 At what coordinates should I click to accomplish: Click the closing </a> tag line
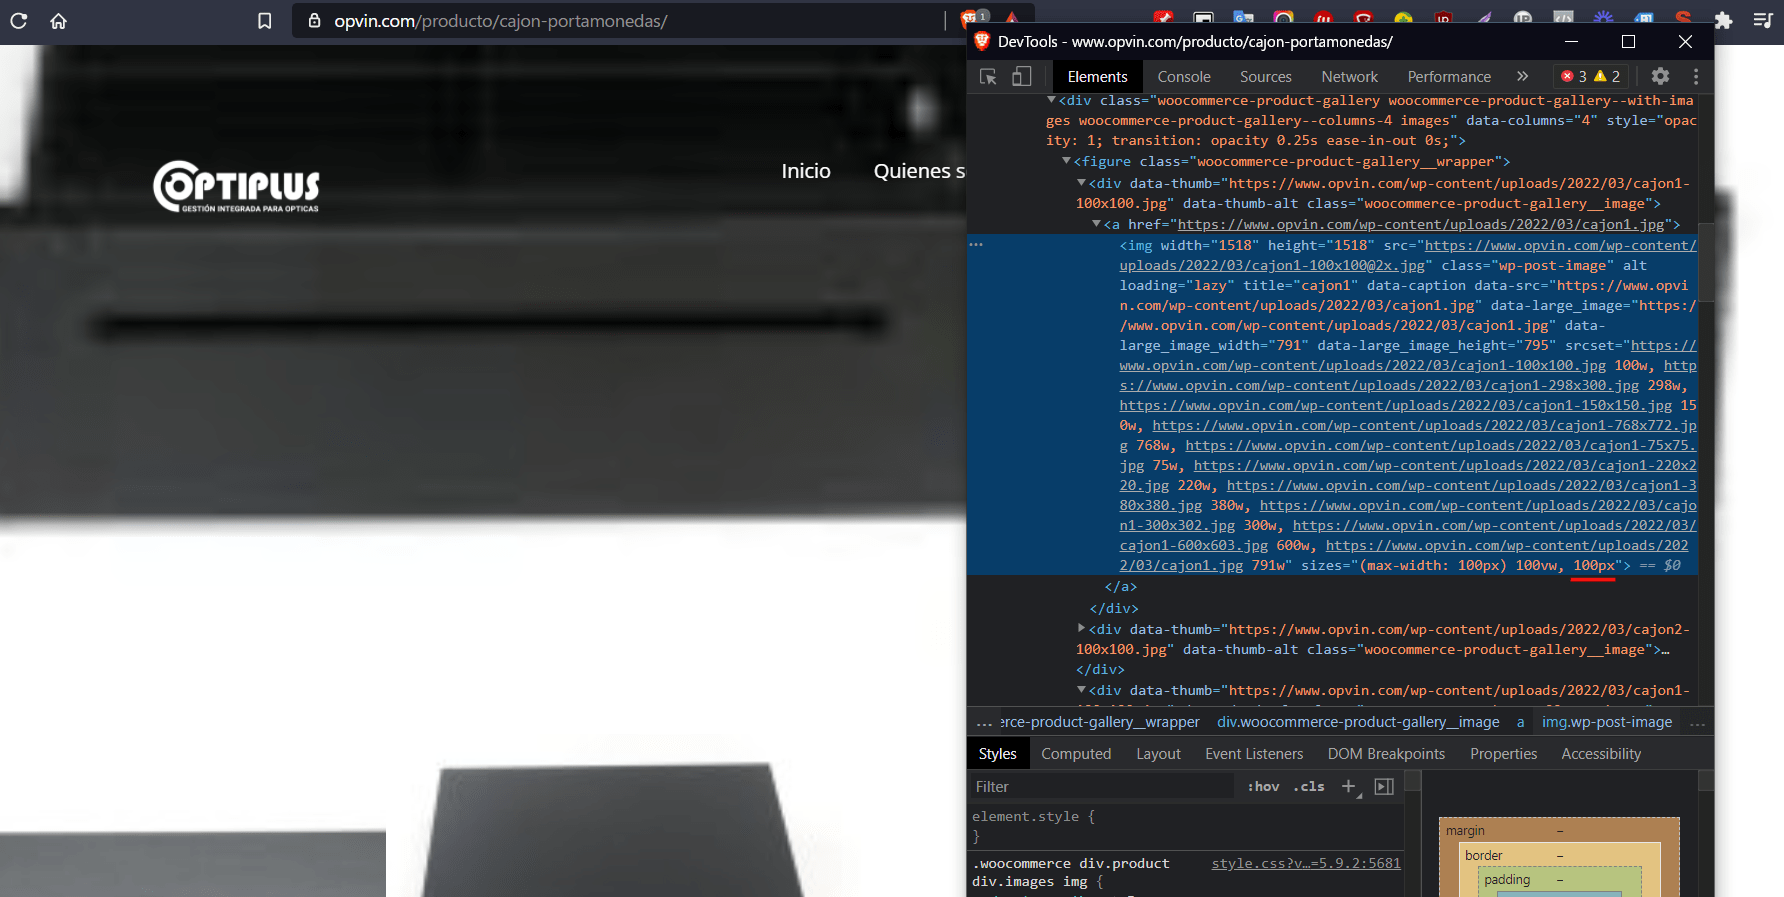[x=1120, y=587]
